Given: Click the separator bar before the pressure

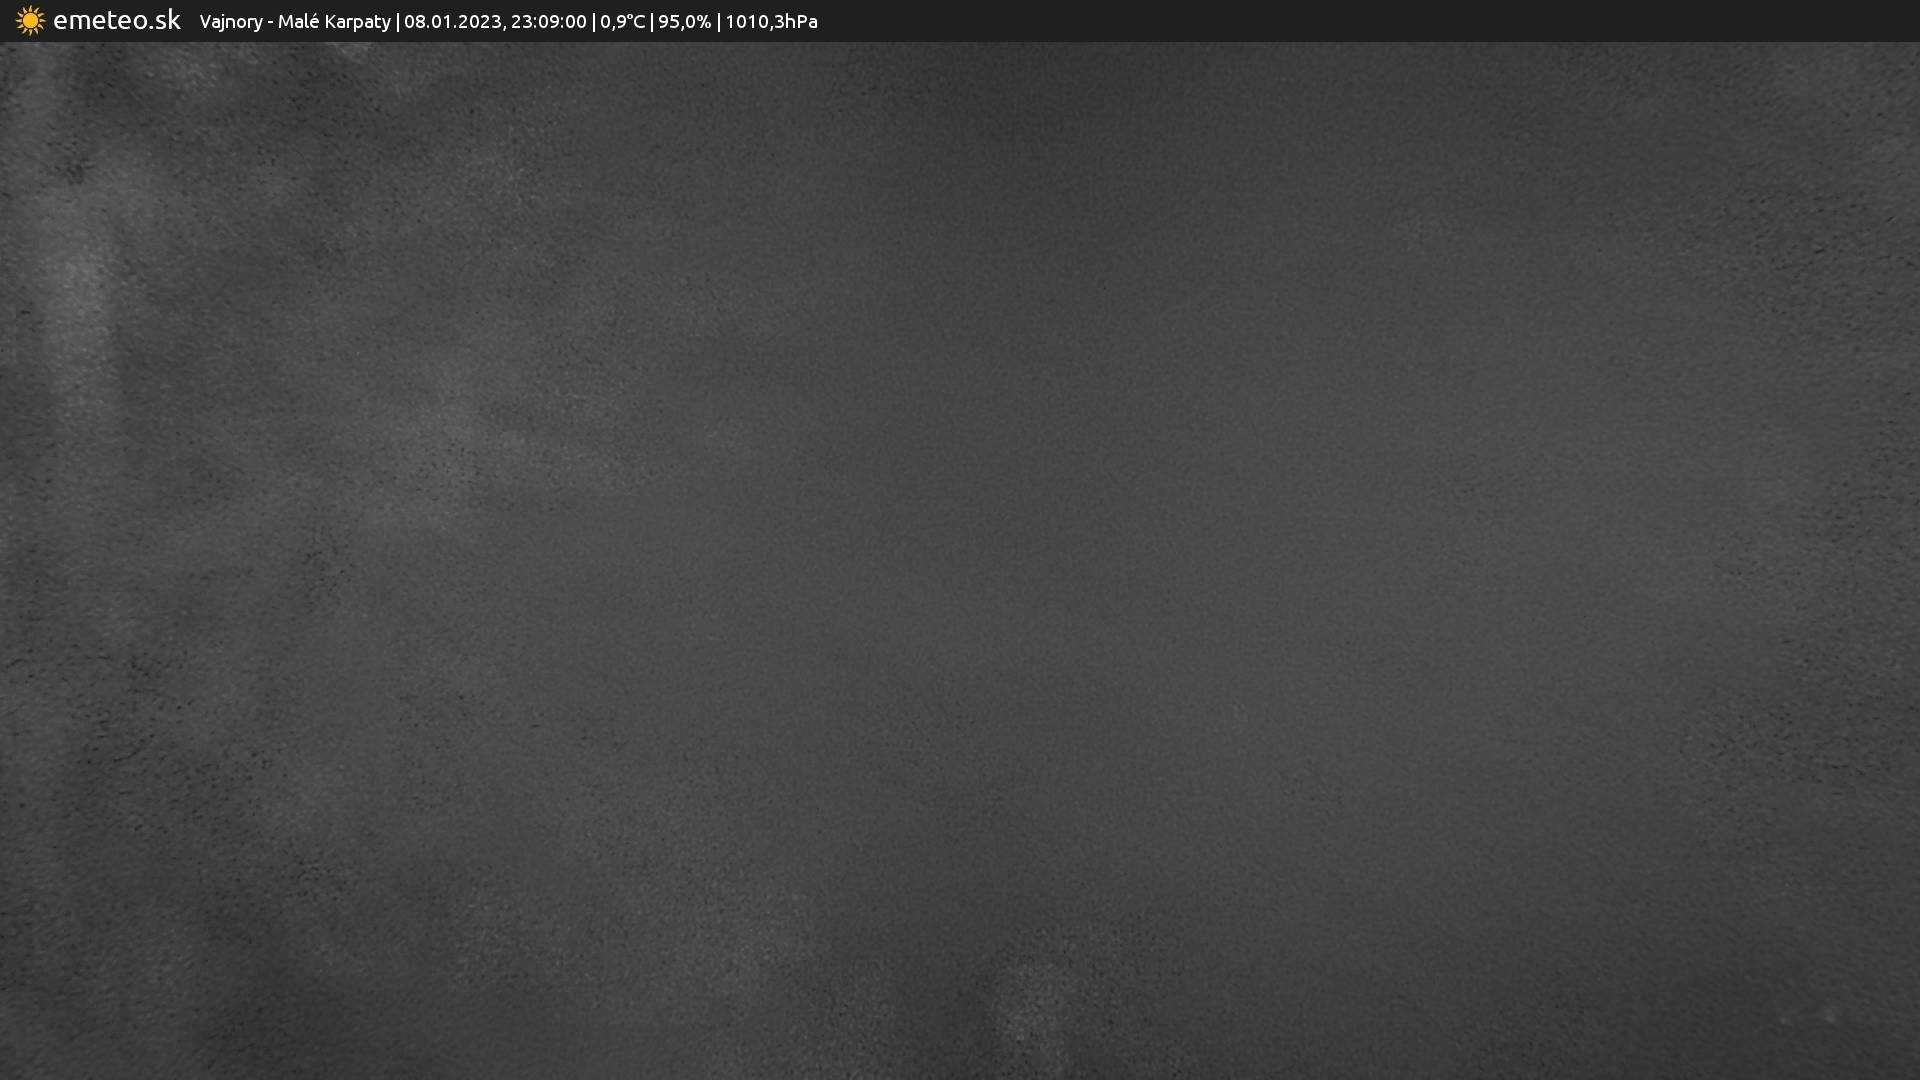Looking at the screenshot, I should 718,22.
